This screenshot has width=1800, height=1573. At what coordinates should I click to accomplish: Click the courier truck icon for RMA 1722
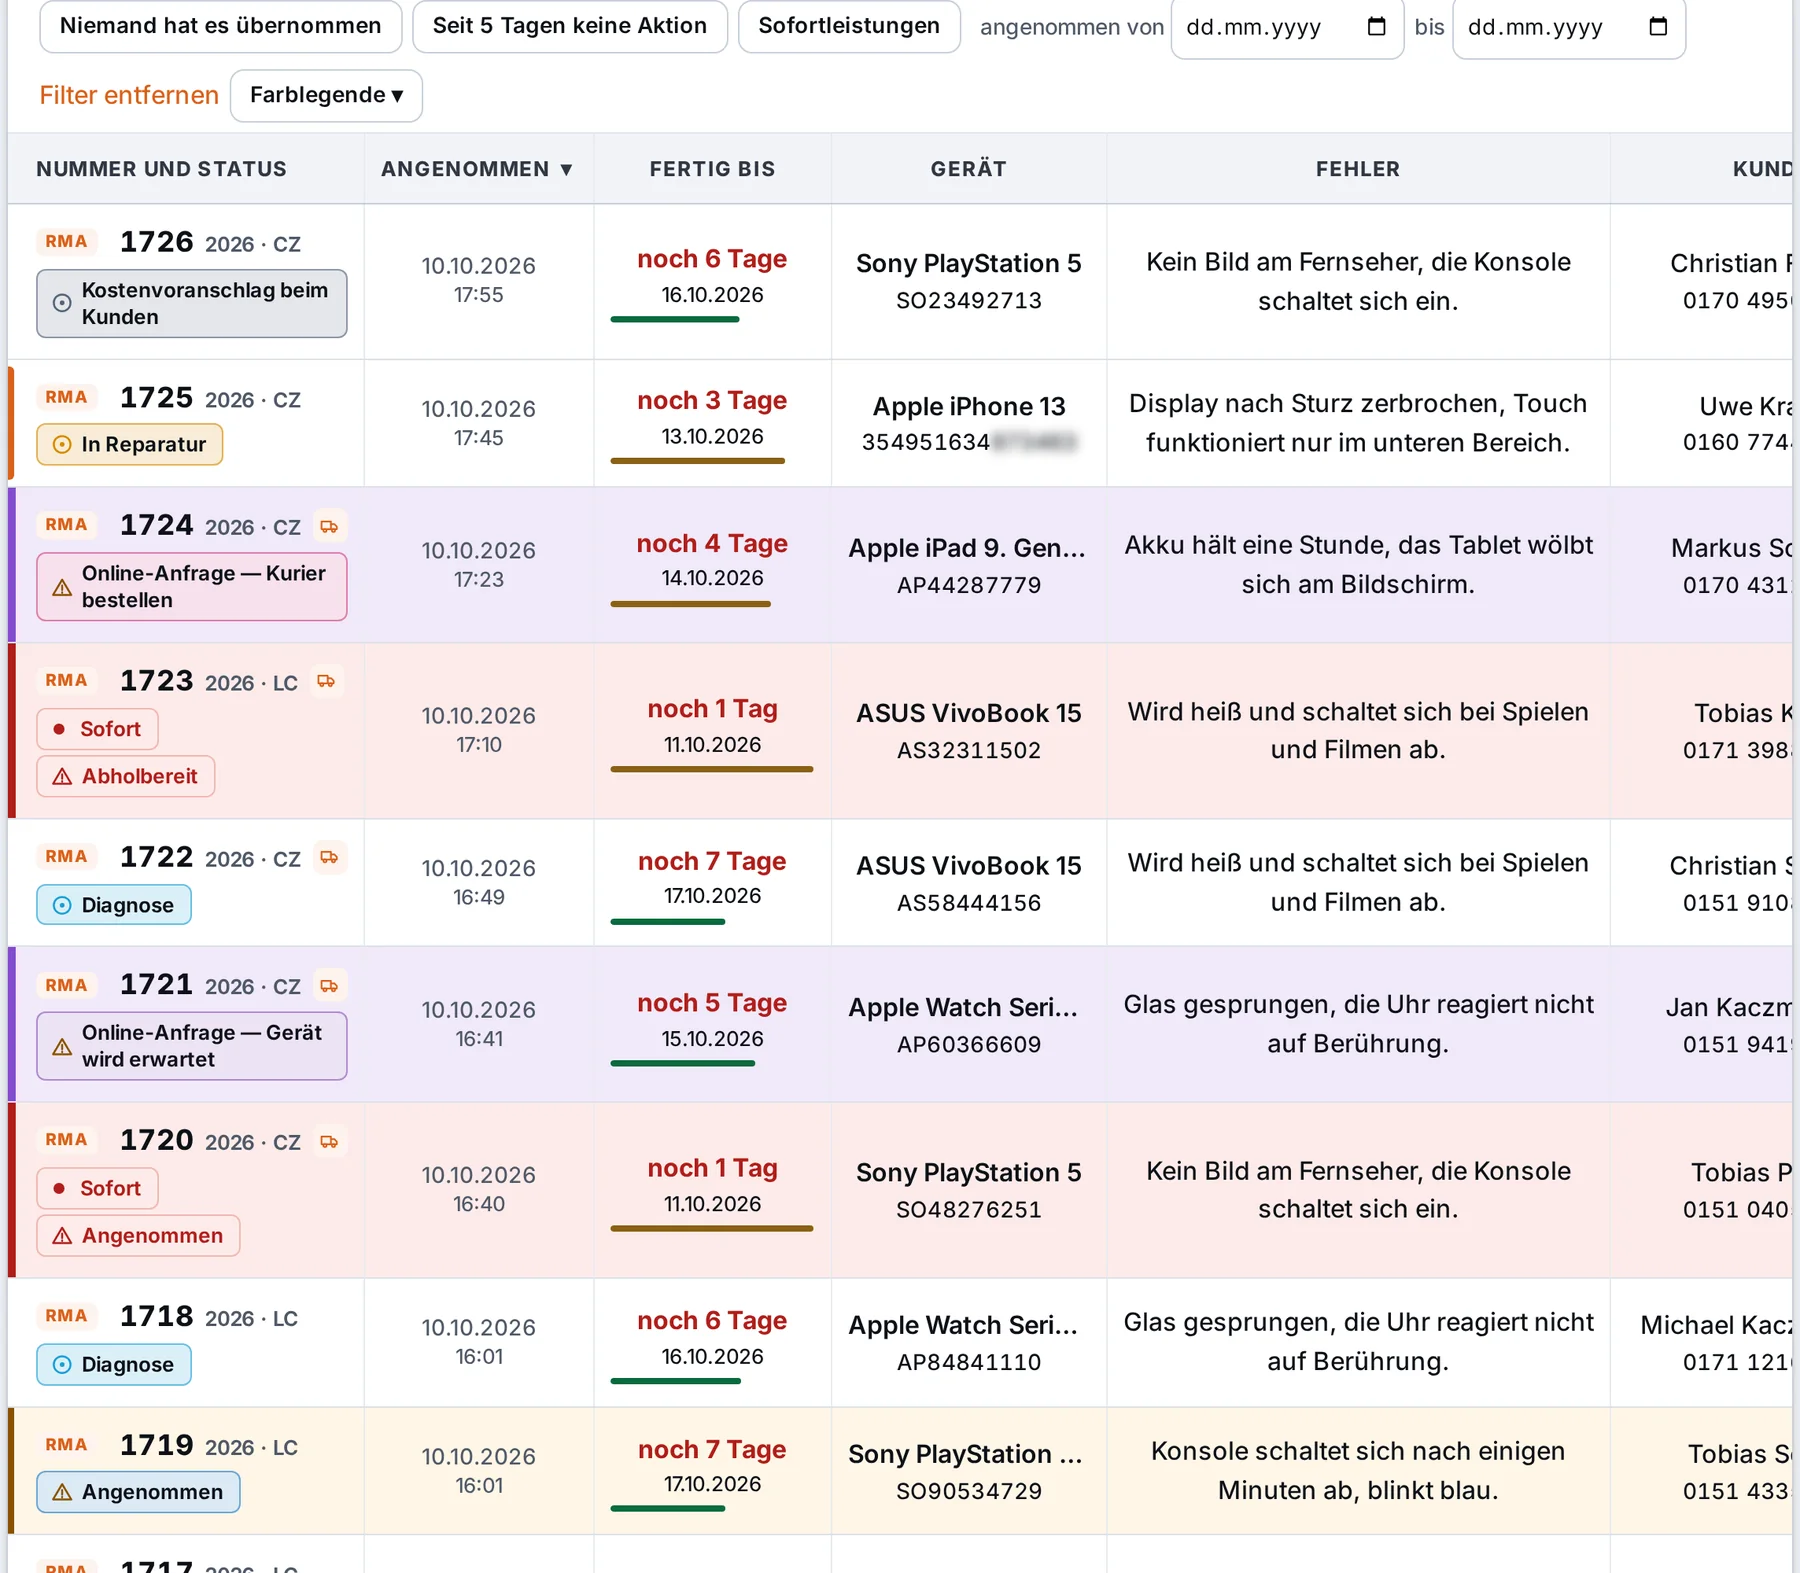coord(329,858)
